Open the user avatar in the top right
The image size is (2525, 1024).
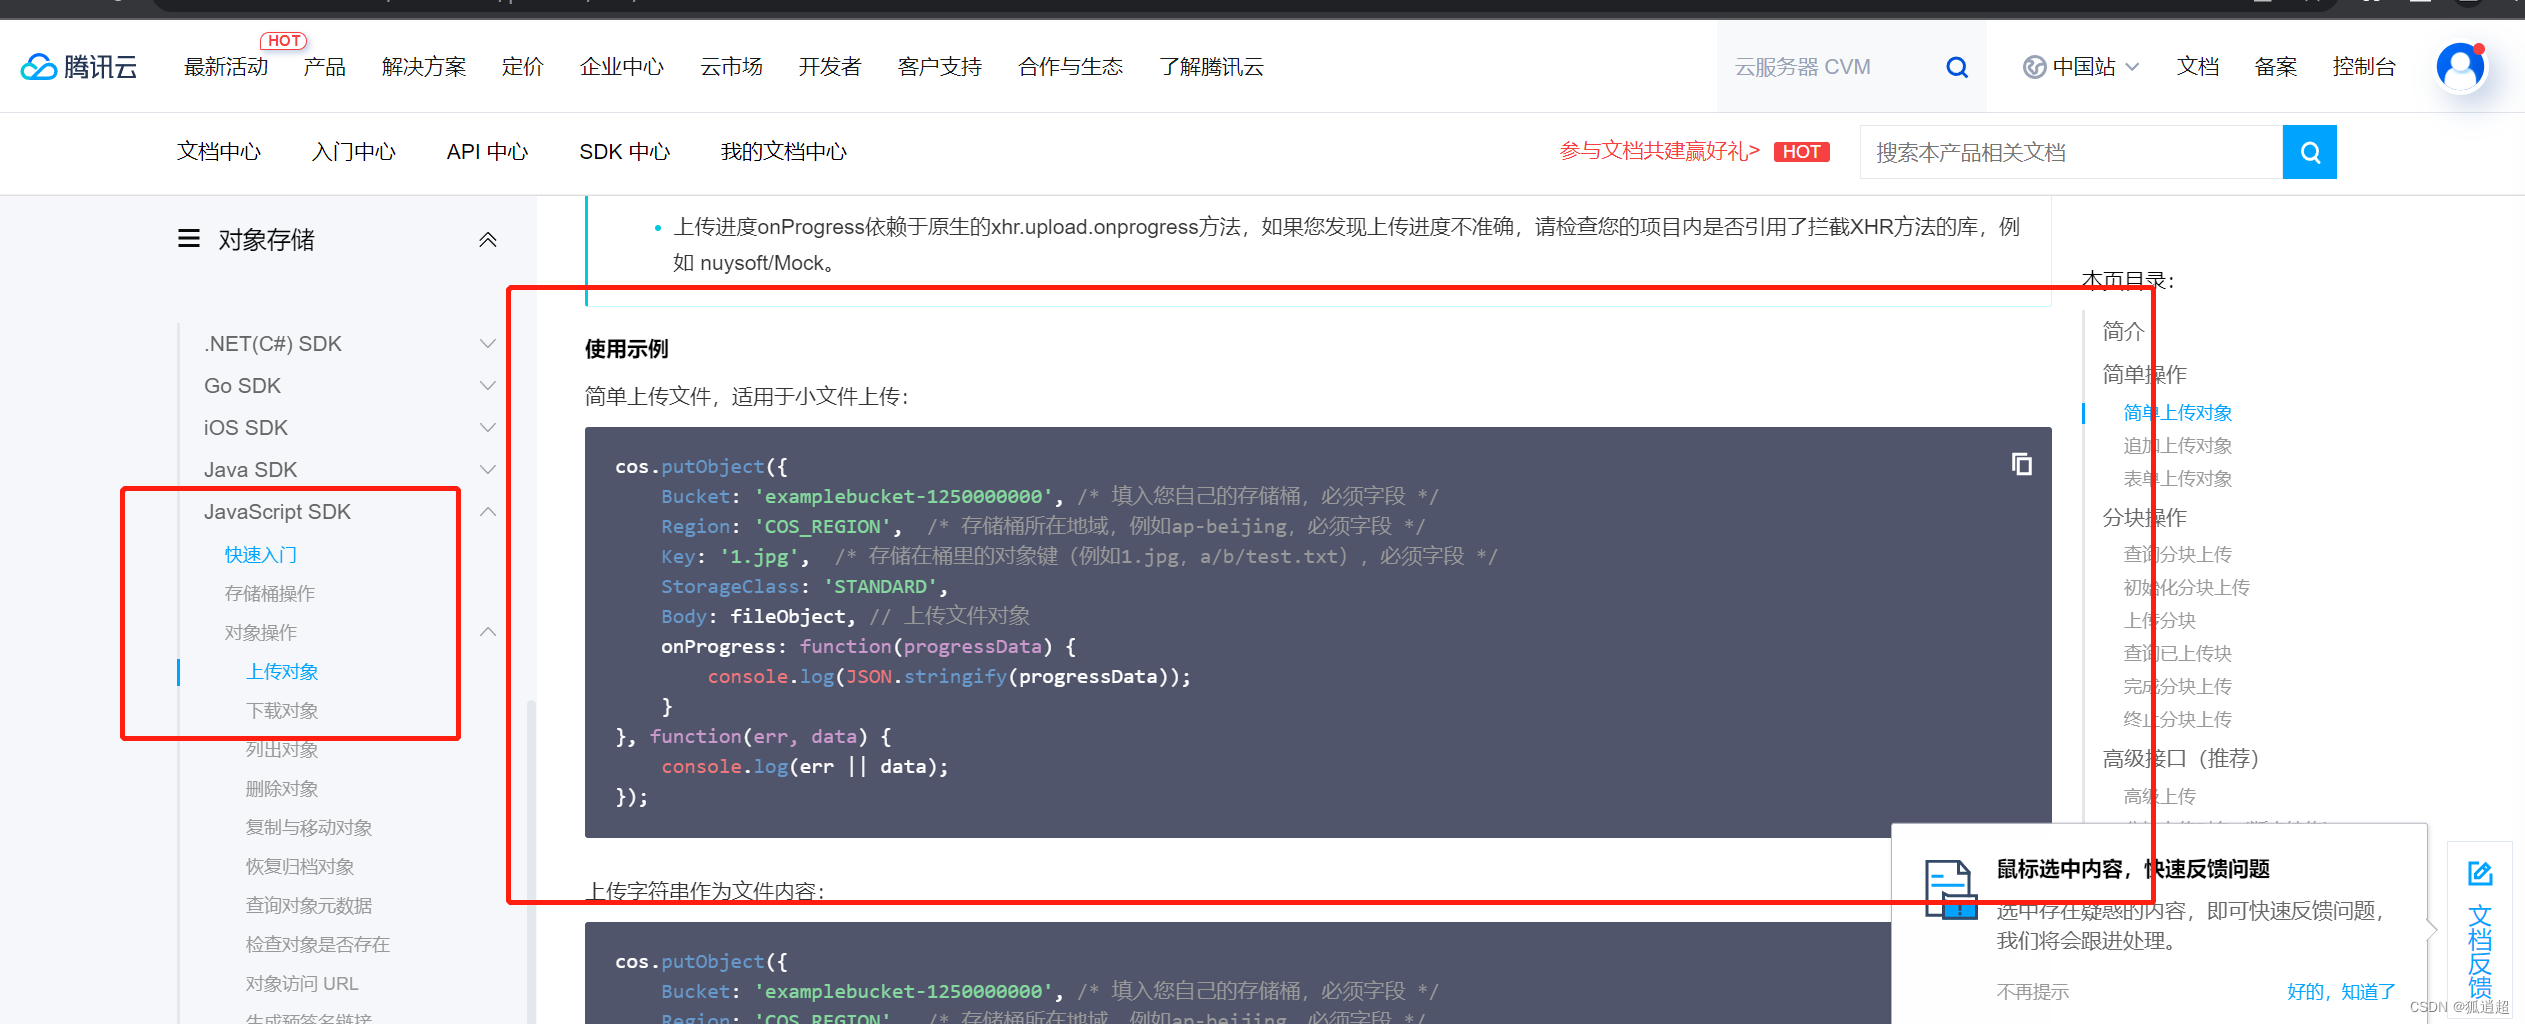point(2461,66)
